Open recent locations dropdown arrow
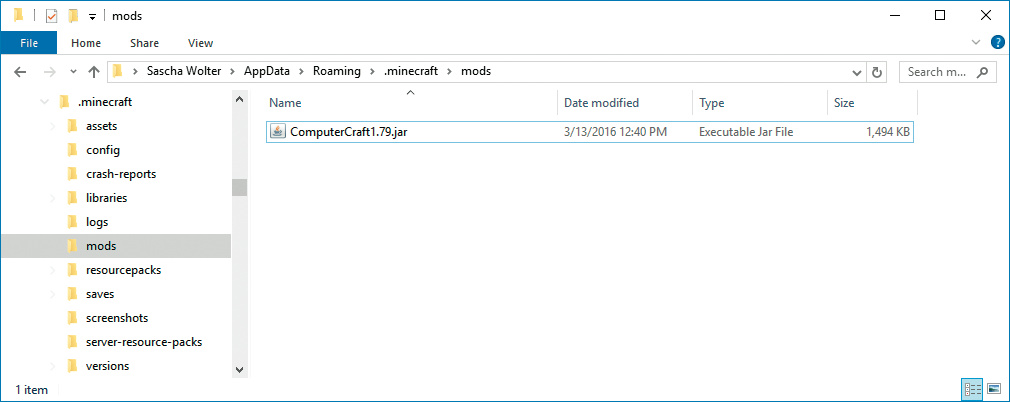 73,72
